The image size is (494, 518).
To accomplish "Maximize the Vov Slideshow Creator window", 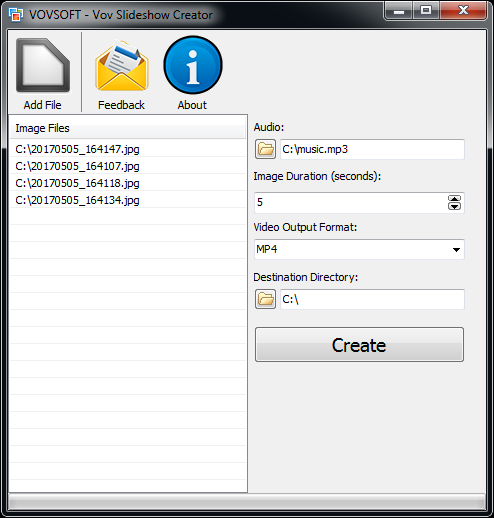I will (x=426, y=11).
